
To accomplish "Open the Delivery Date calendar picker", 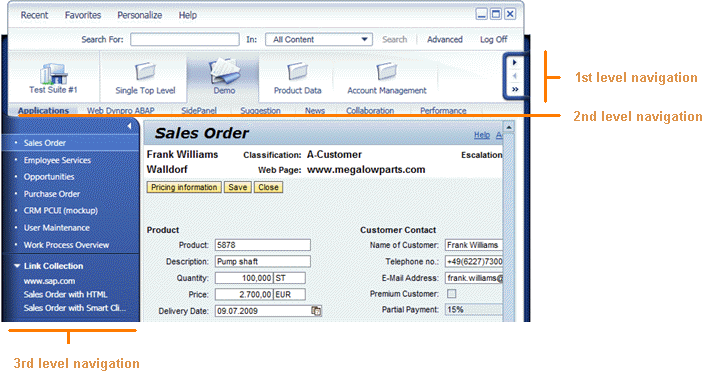I will (317, 311).
